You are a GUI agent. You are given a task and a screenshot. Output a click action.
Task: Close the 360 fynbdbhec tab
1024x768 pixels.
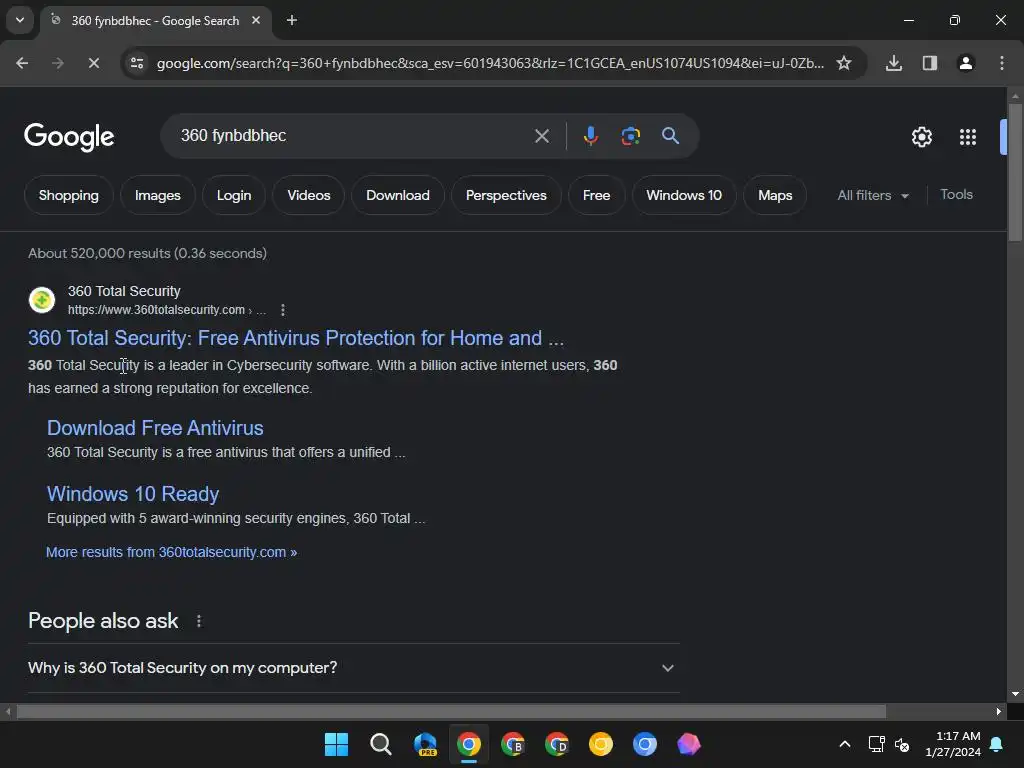pyautogui.click(x=256, y=21)
